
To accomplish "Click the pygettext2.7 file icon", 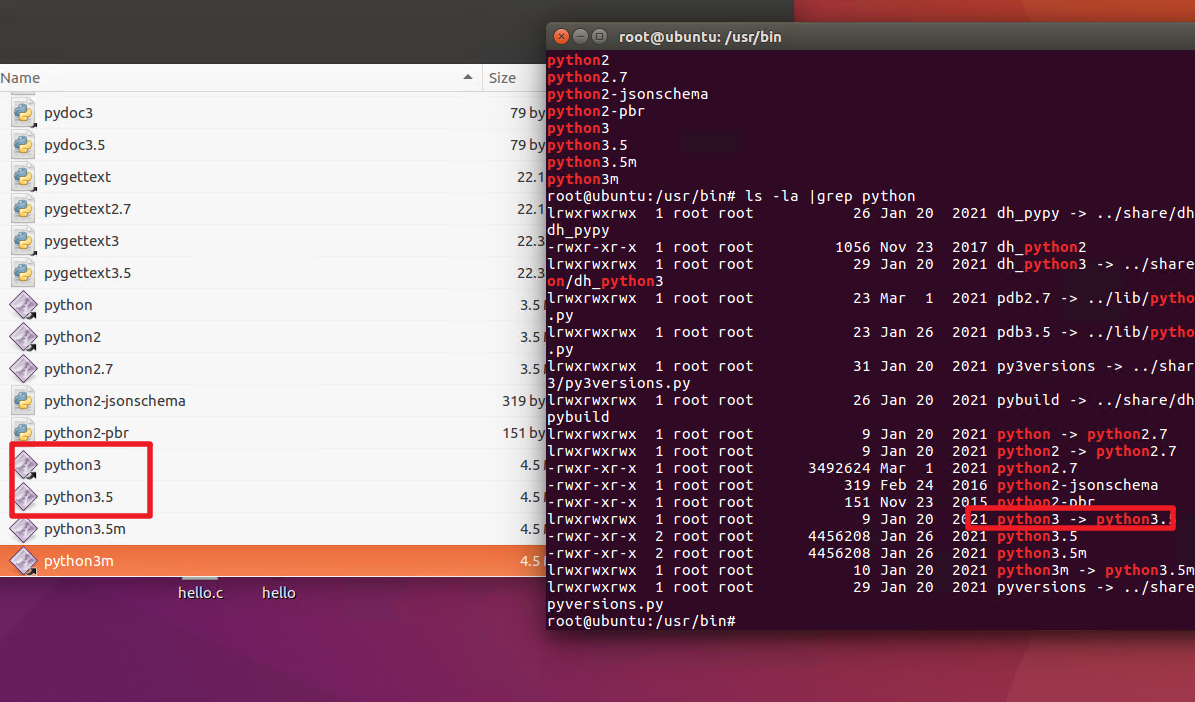I will [x=24, y=209].
